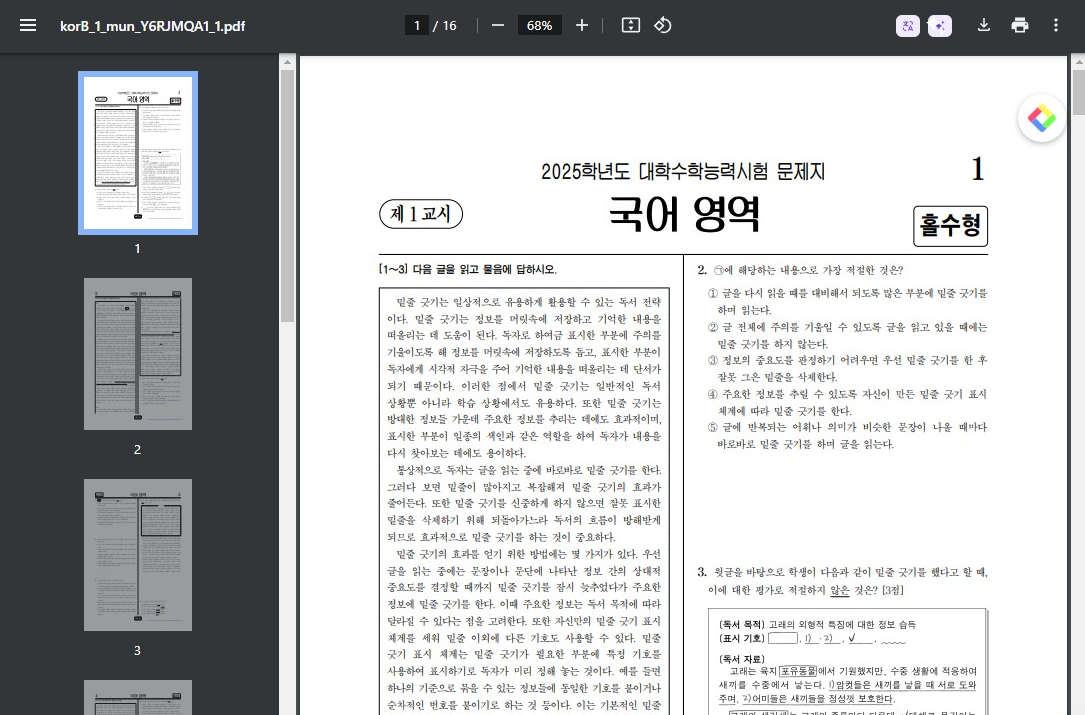Click question 2 heading text
Screen dimensions: 1085x715
pyautogui.click(x=800, y=270)
